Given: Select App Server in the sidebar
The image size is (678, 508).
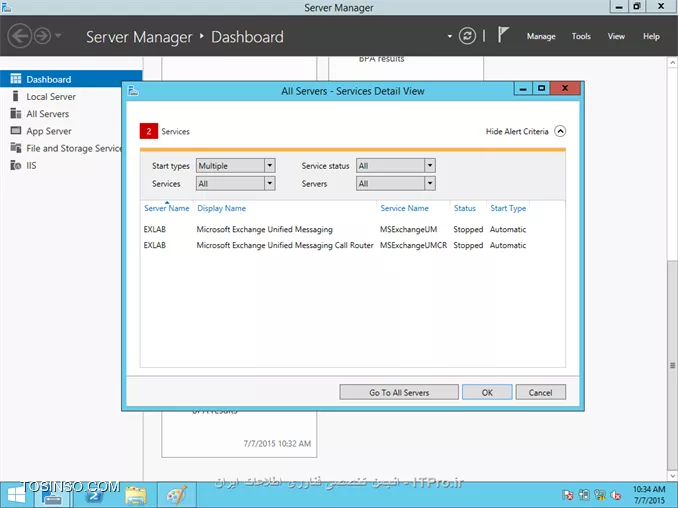Looking at the screenshot, I should [x=48, y=131].
